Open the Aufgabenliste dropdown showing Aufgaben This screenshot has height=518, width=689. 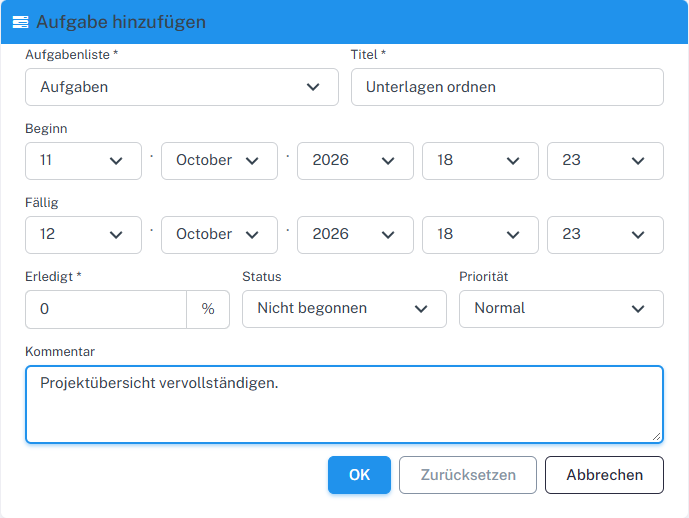181,87
